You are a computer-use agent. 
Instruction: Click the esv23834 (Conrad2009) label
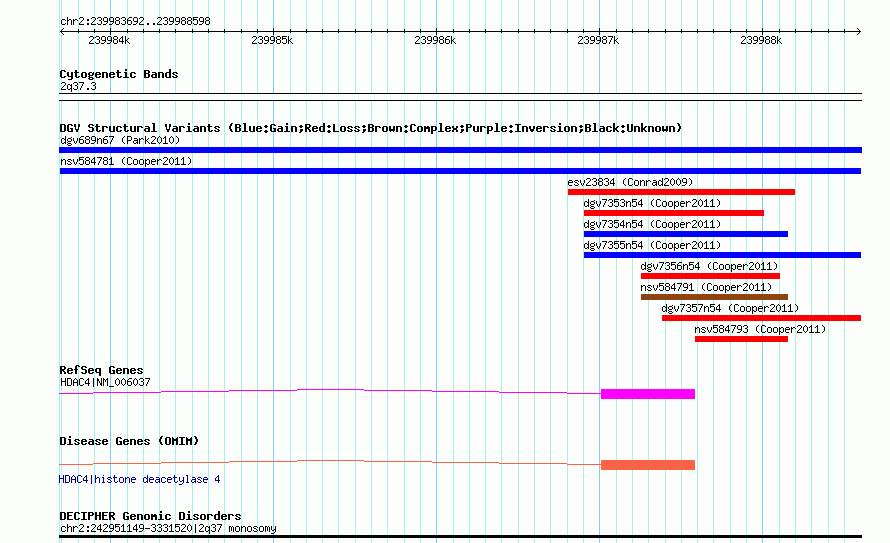(630, 182)
